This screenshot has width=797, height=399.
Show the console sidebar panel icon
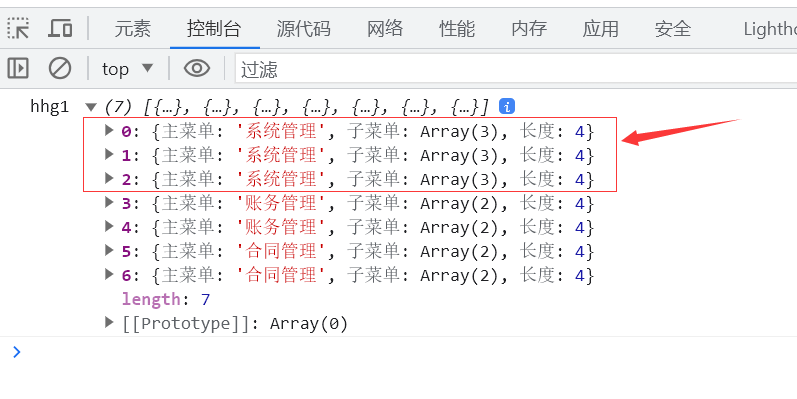click(x=18, y=68)
